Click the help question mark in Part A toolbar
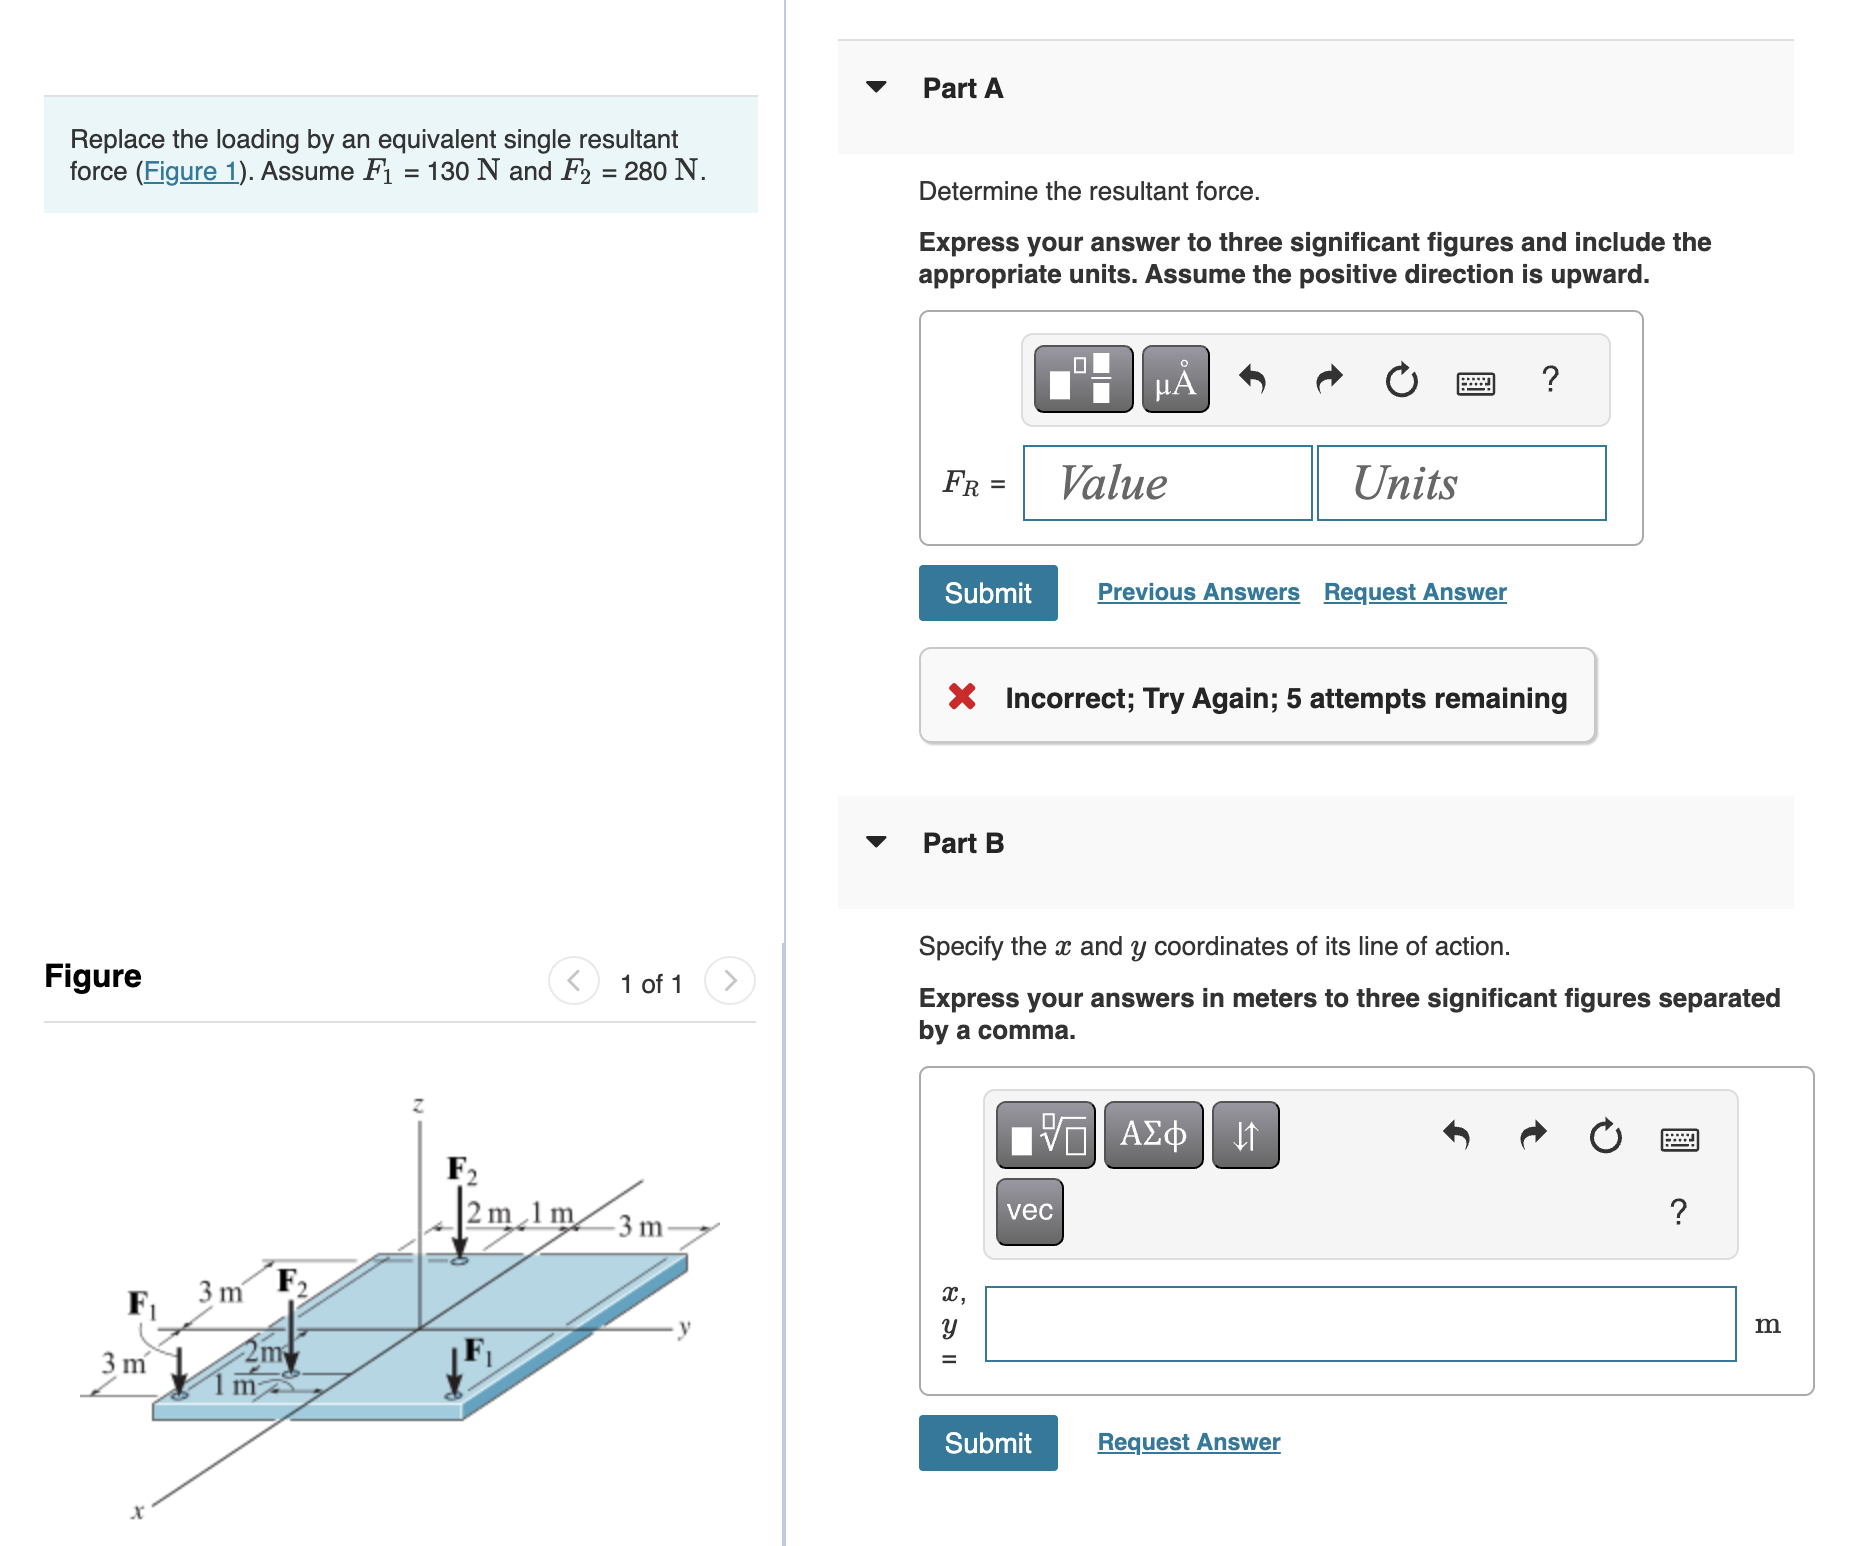Screen dimensions: 1858x1546 (1549, 380)
